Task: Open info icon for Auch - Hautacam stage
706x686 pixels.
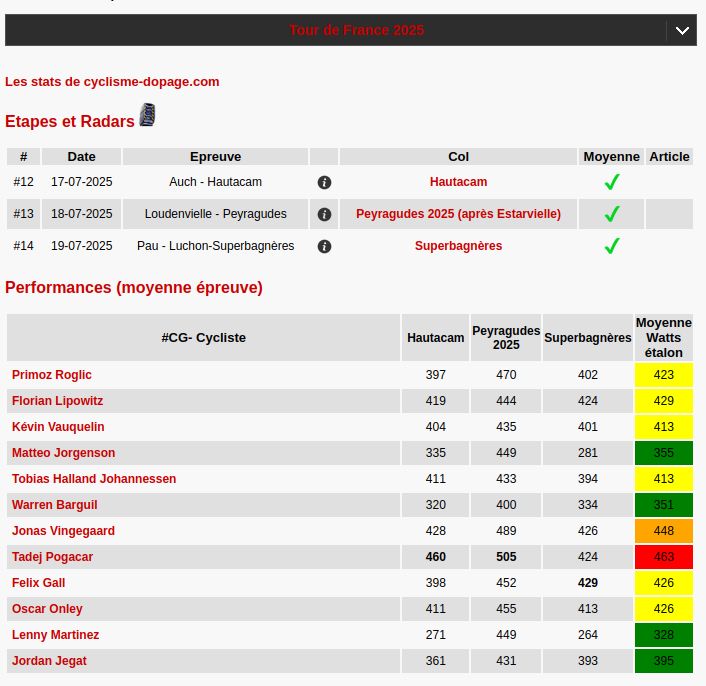Action: (x=324, y=182)
